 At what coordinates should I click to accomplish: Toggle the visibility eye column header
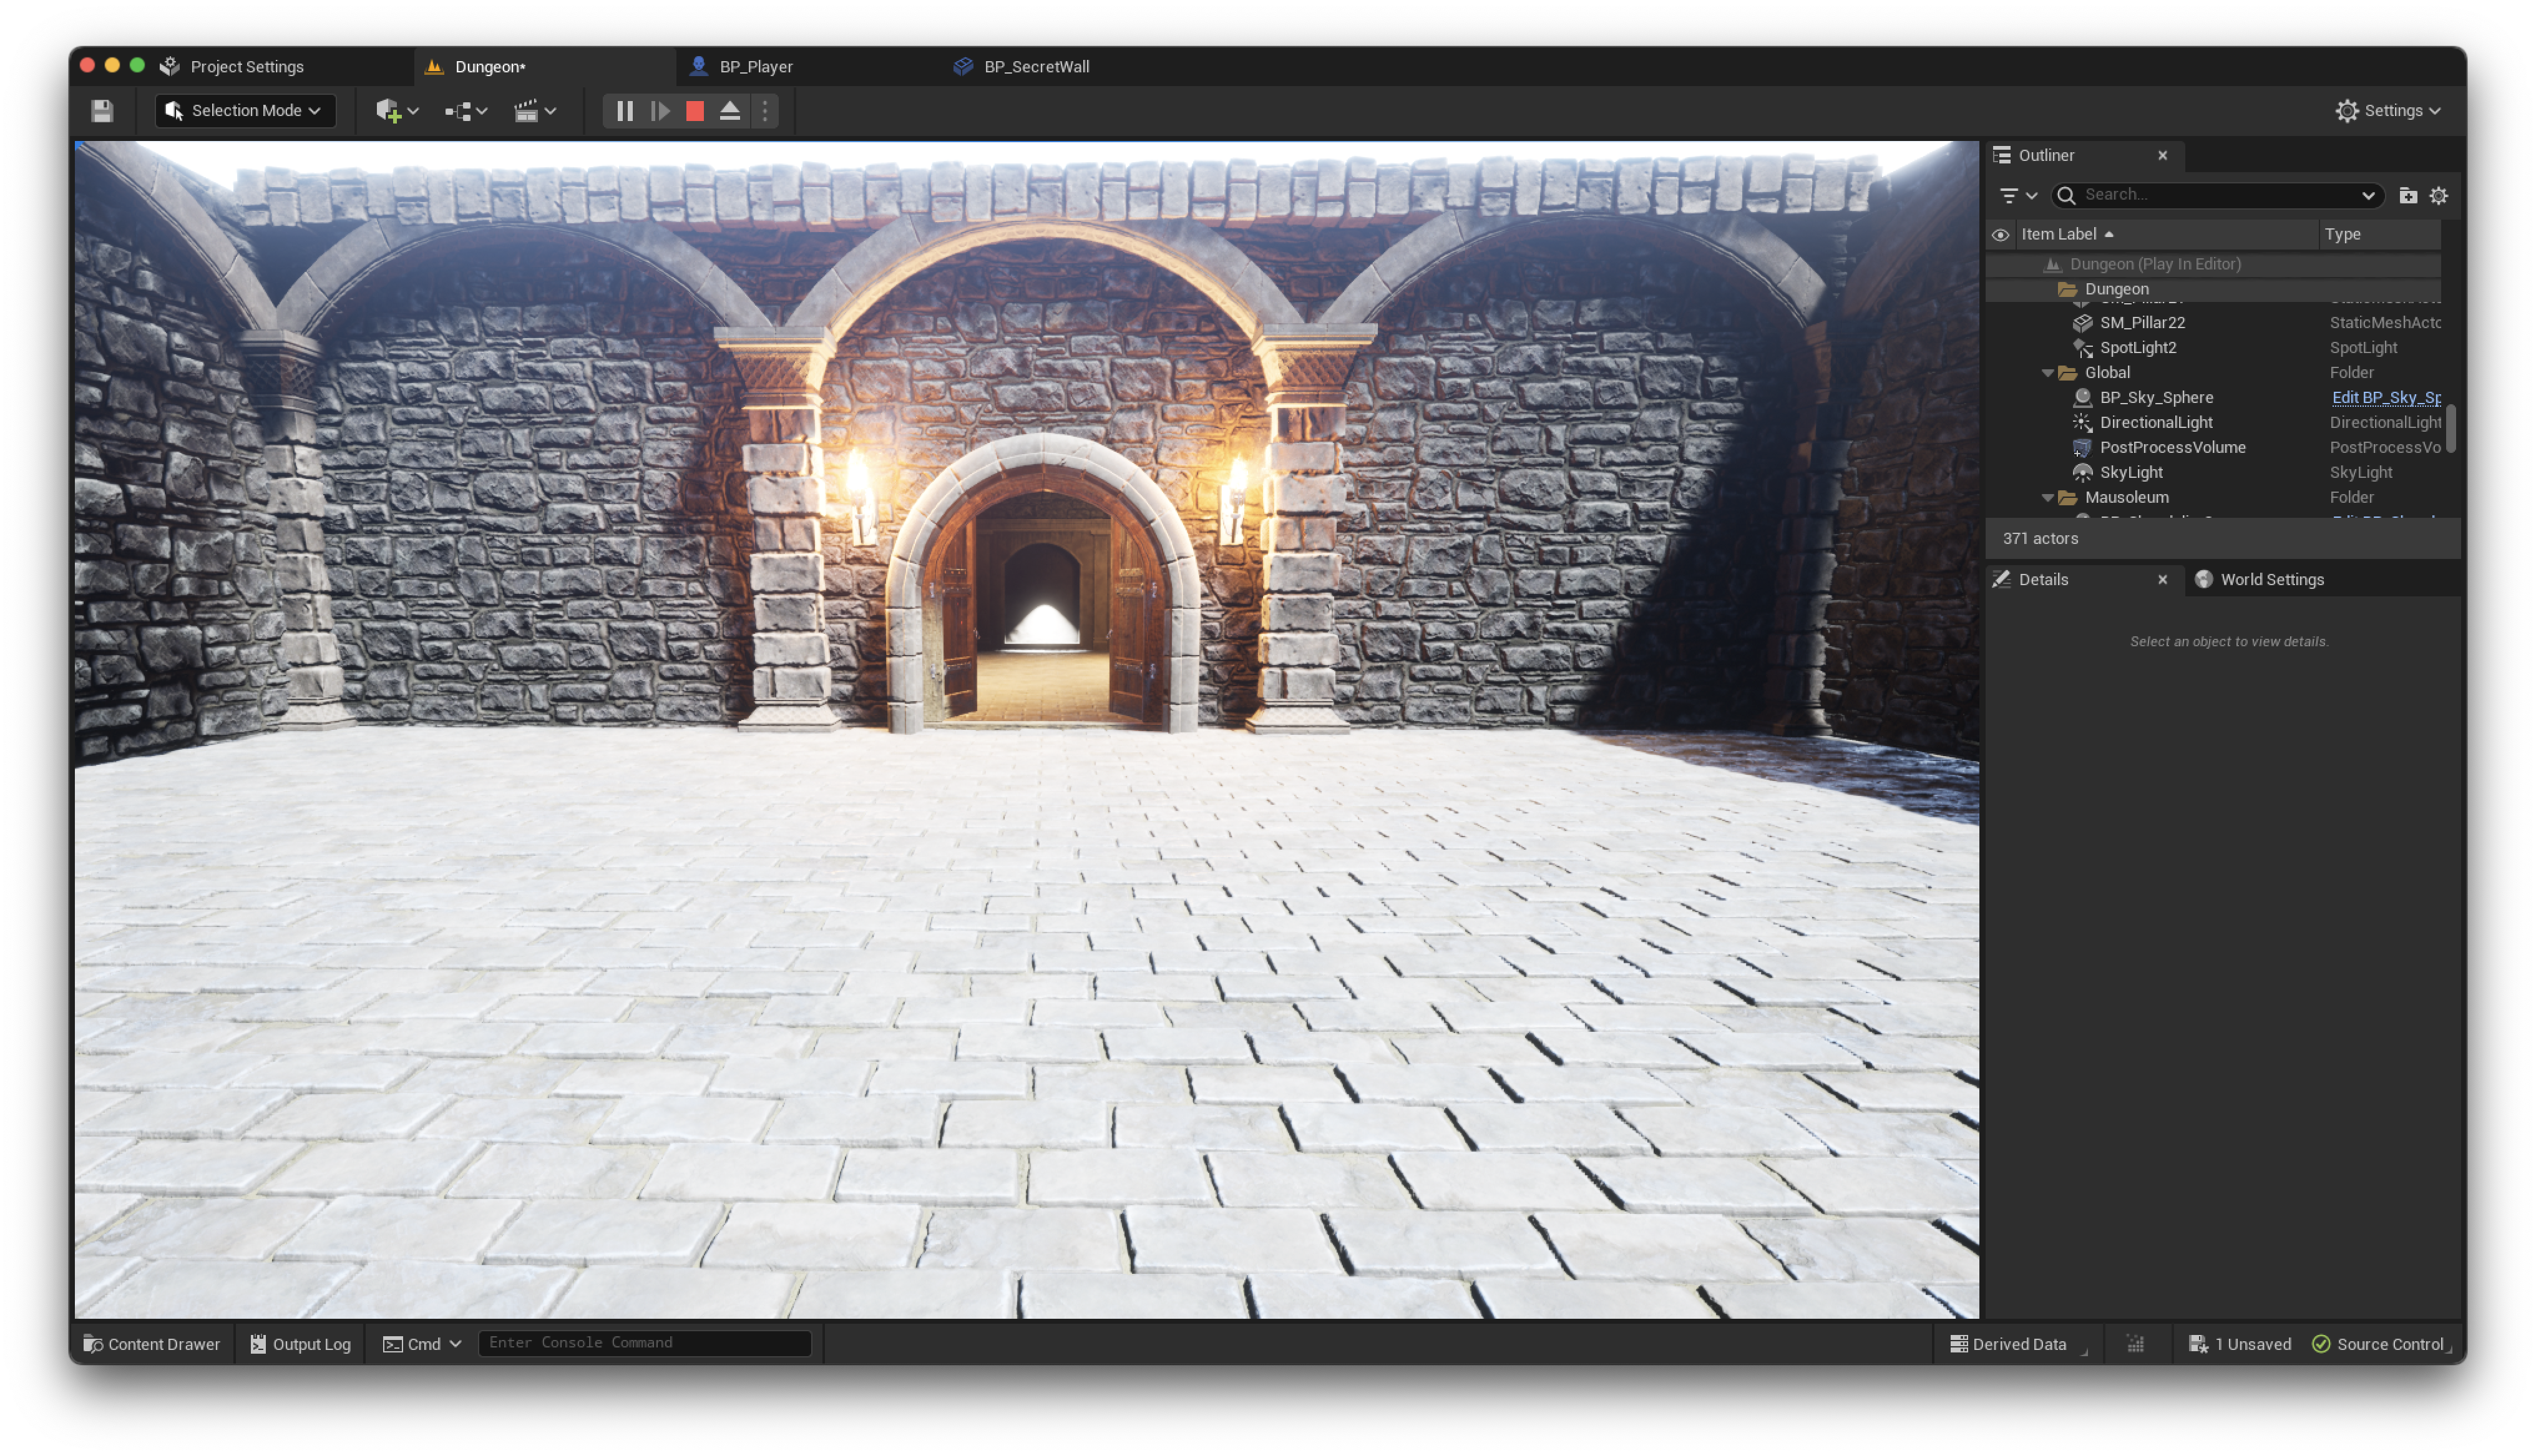[2000, 235]
